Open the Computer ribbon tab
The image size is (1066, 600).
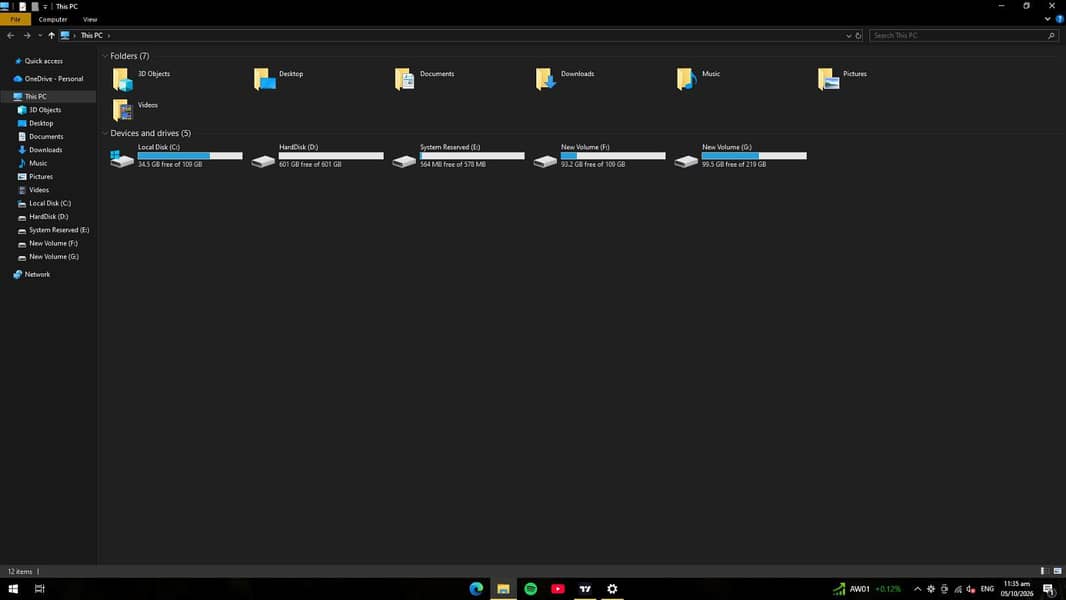[x=53, y=20]
